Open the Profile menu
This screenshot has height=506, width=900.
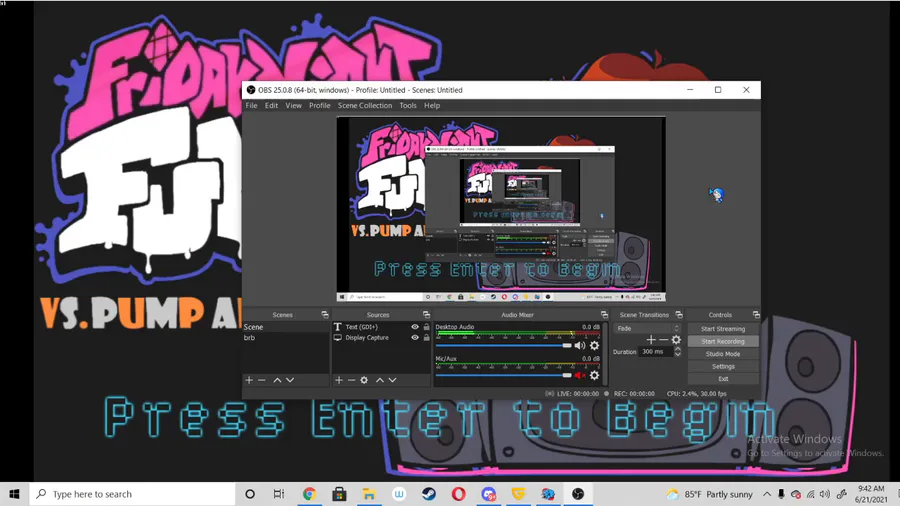320,106
